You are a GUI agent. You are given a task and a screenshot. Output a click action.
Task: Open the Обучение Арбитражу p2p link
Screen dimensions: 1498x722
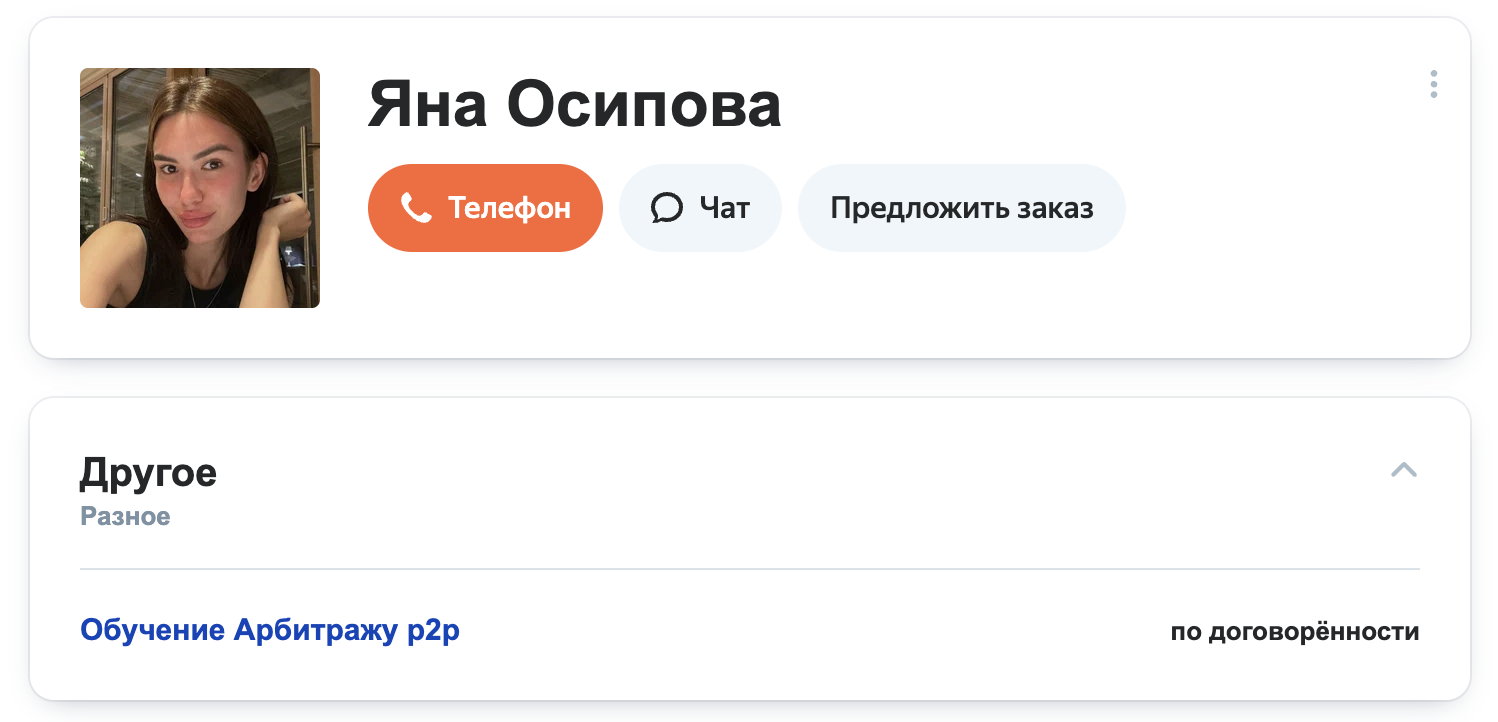pyautogui.click(x=270, y=631)
